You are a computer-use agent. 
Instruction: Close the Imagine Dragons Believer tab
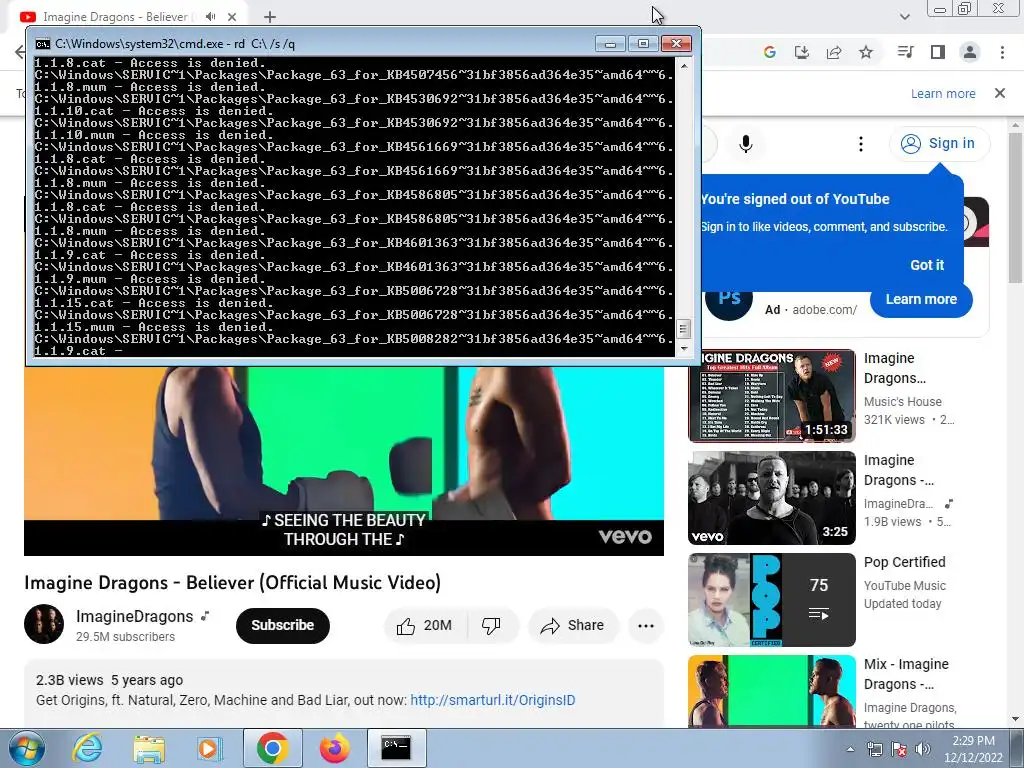tap(232, 17)
